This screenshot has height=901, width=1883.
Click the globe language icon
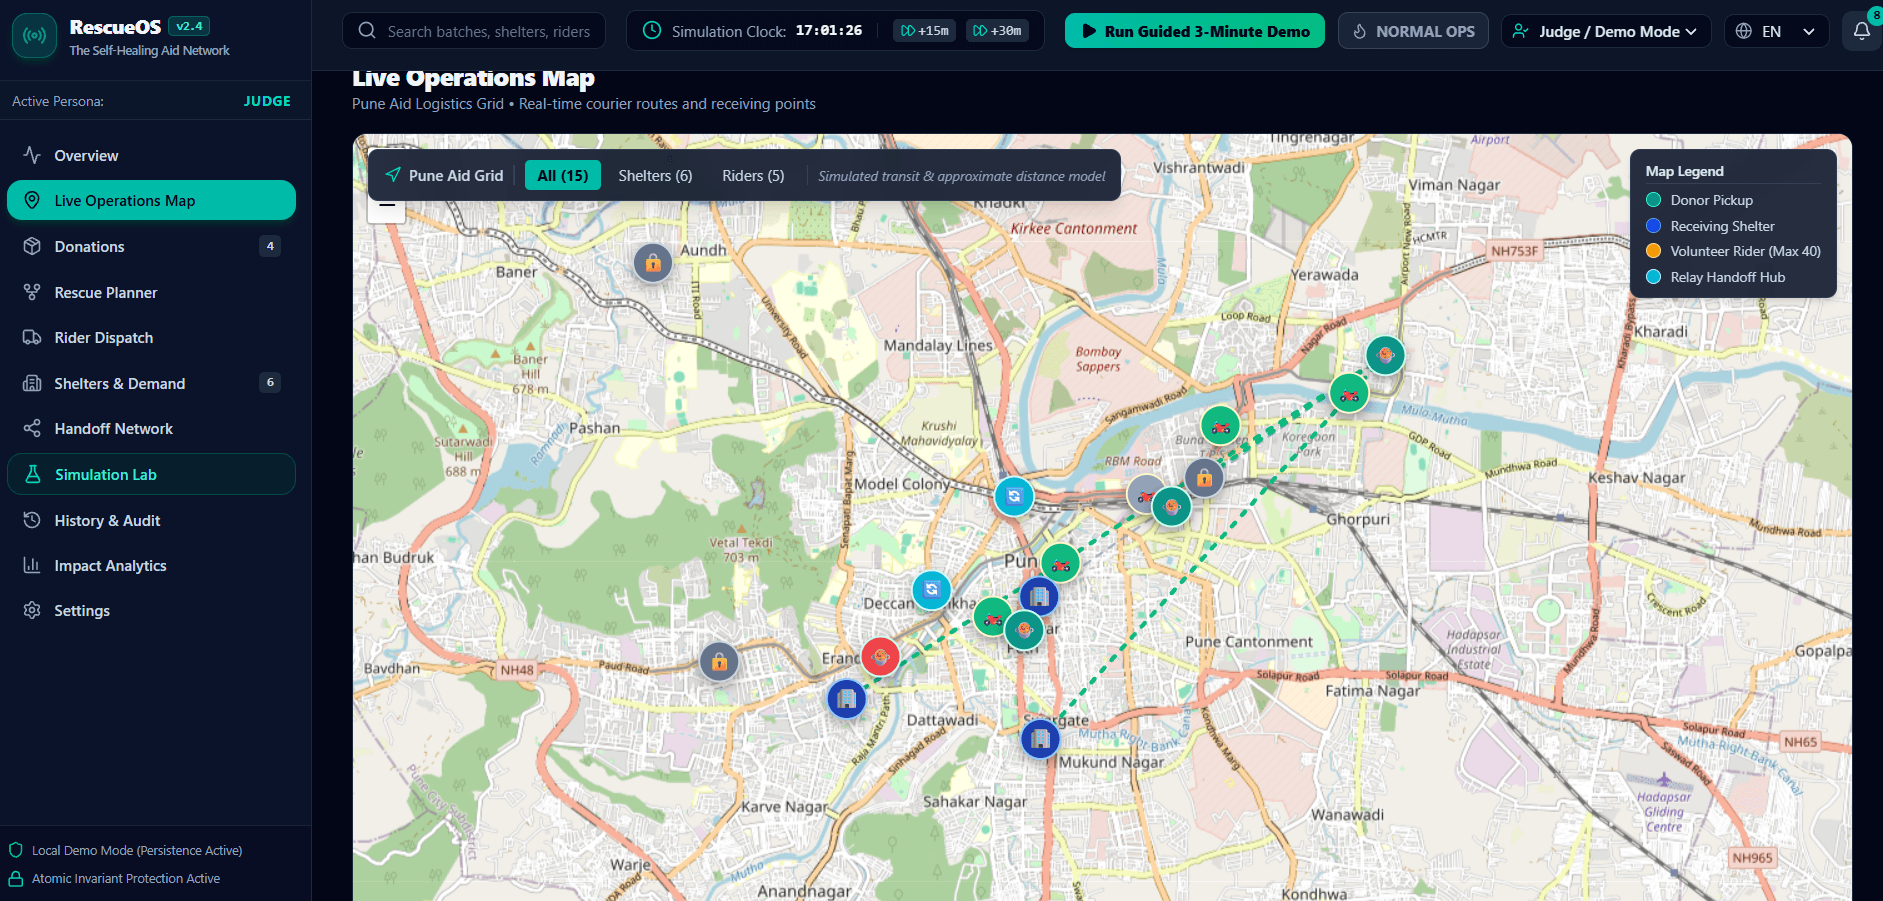[x=1744, y=31]
